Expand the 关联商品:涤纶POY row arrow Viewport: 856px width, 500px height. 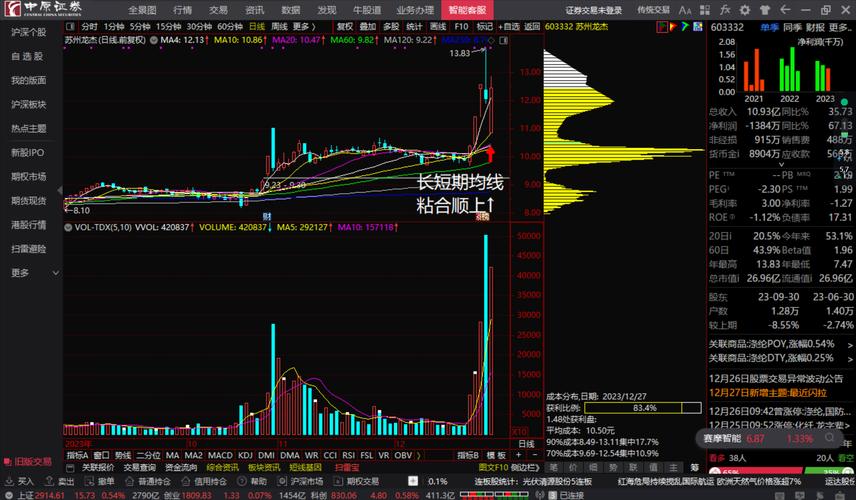pyautogui.click(x=850, y=344)
